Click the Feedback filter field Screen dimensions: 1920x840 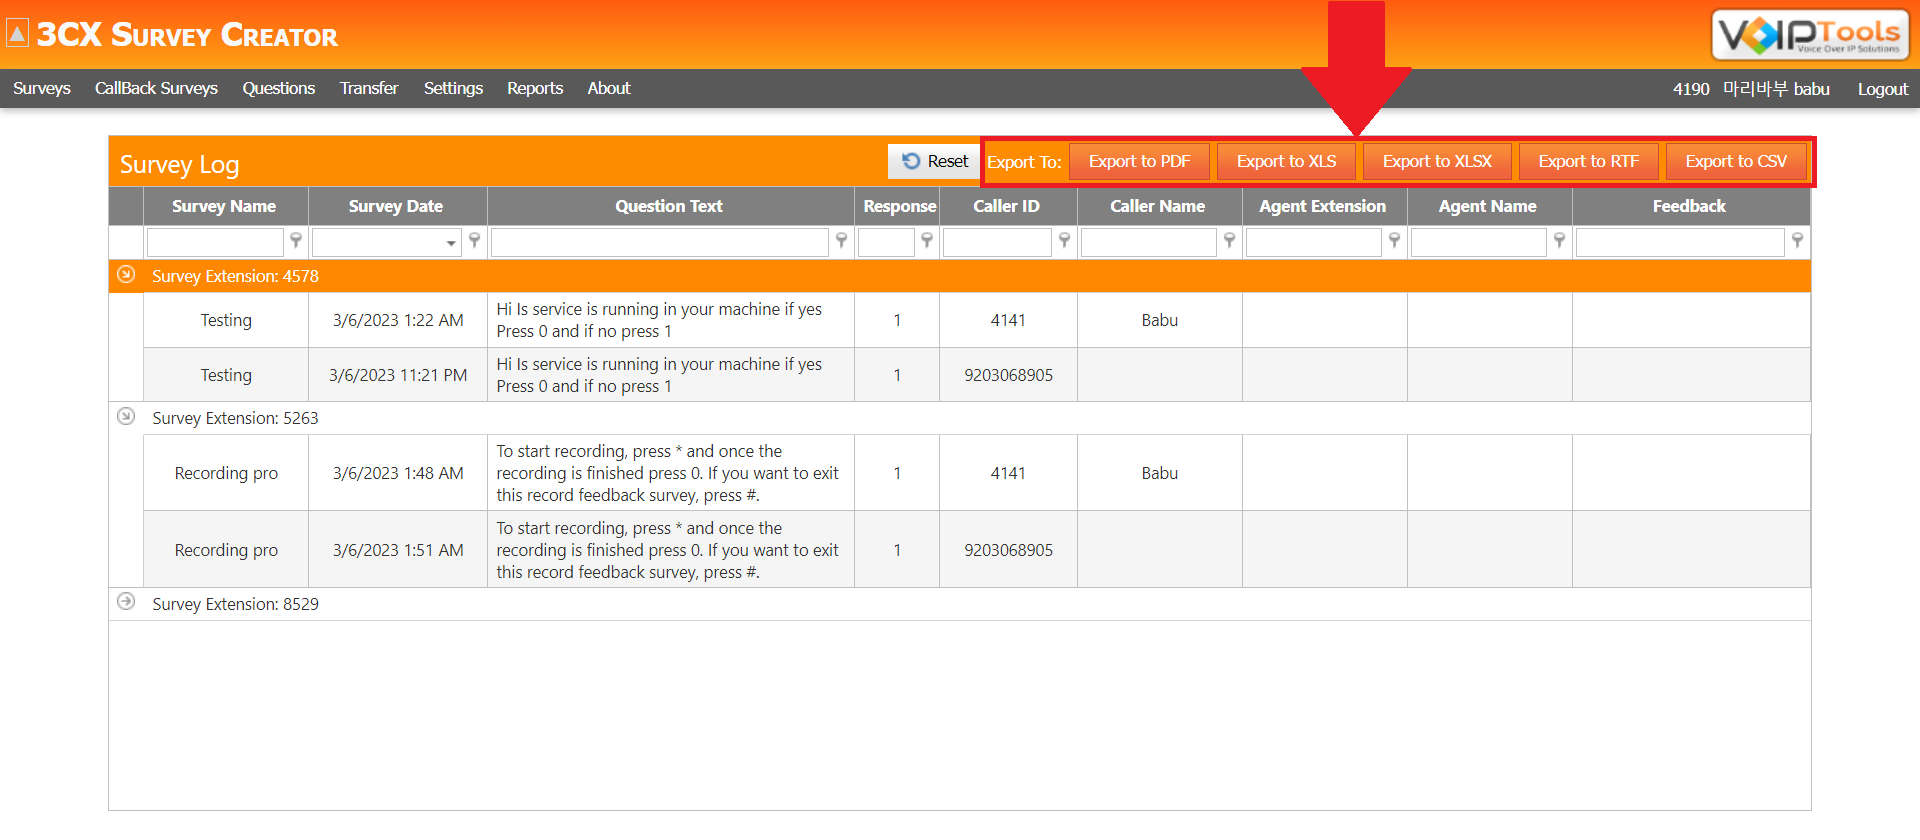click(1680, 242)
